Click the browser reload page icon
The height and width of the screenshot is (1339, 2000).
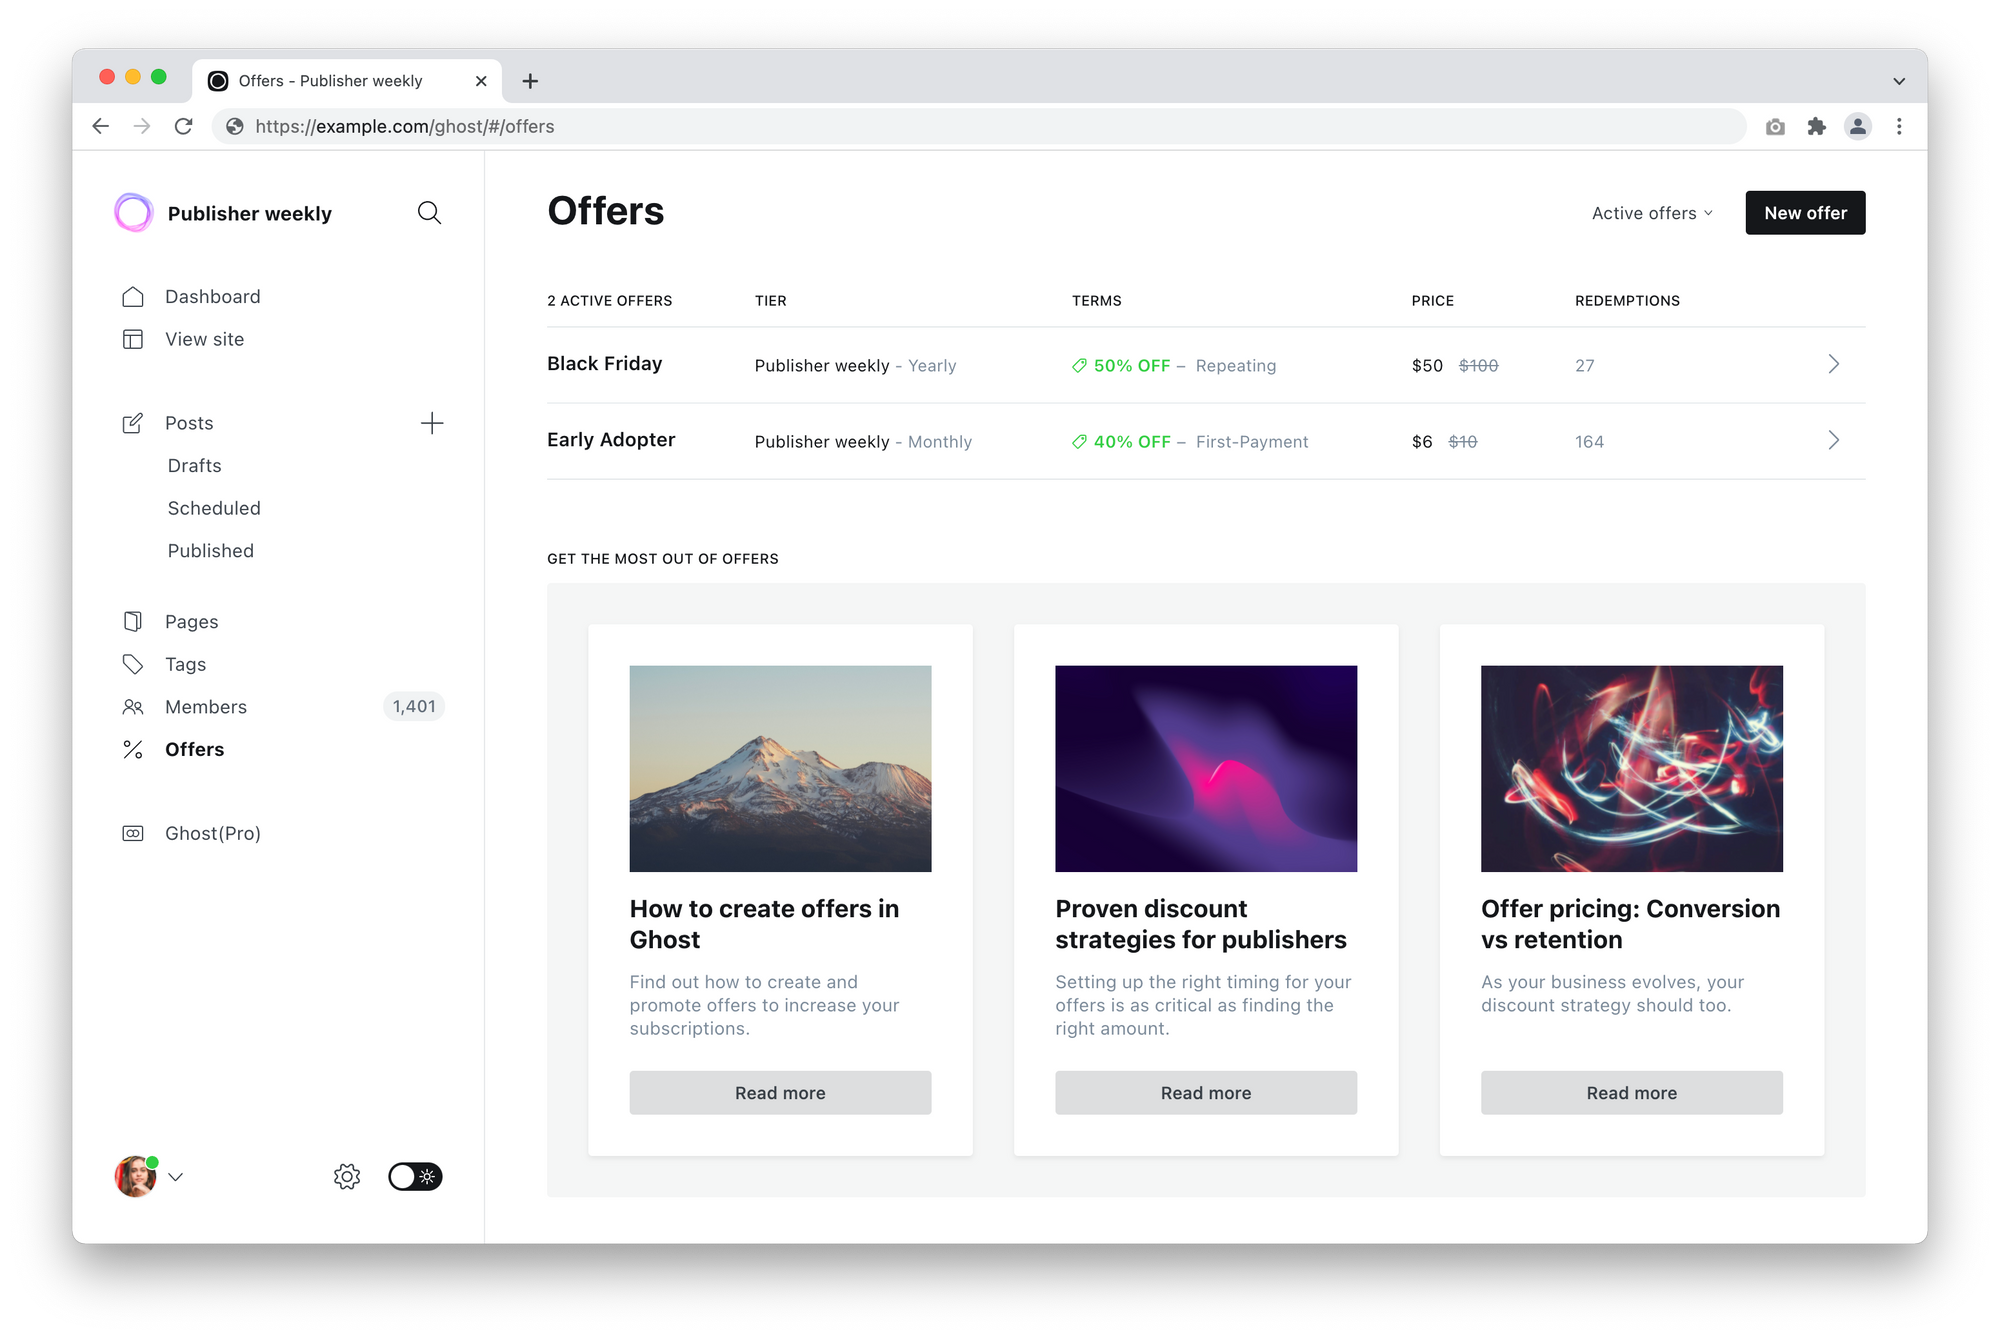184,127
